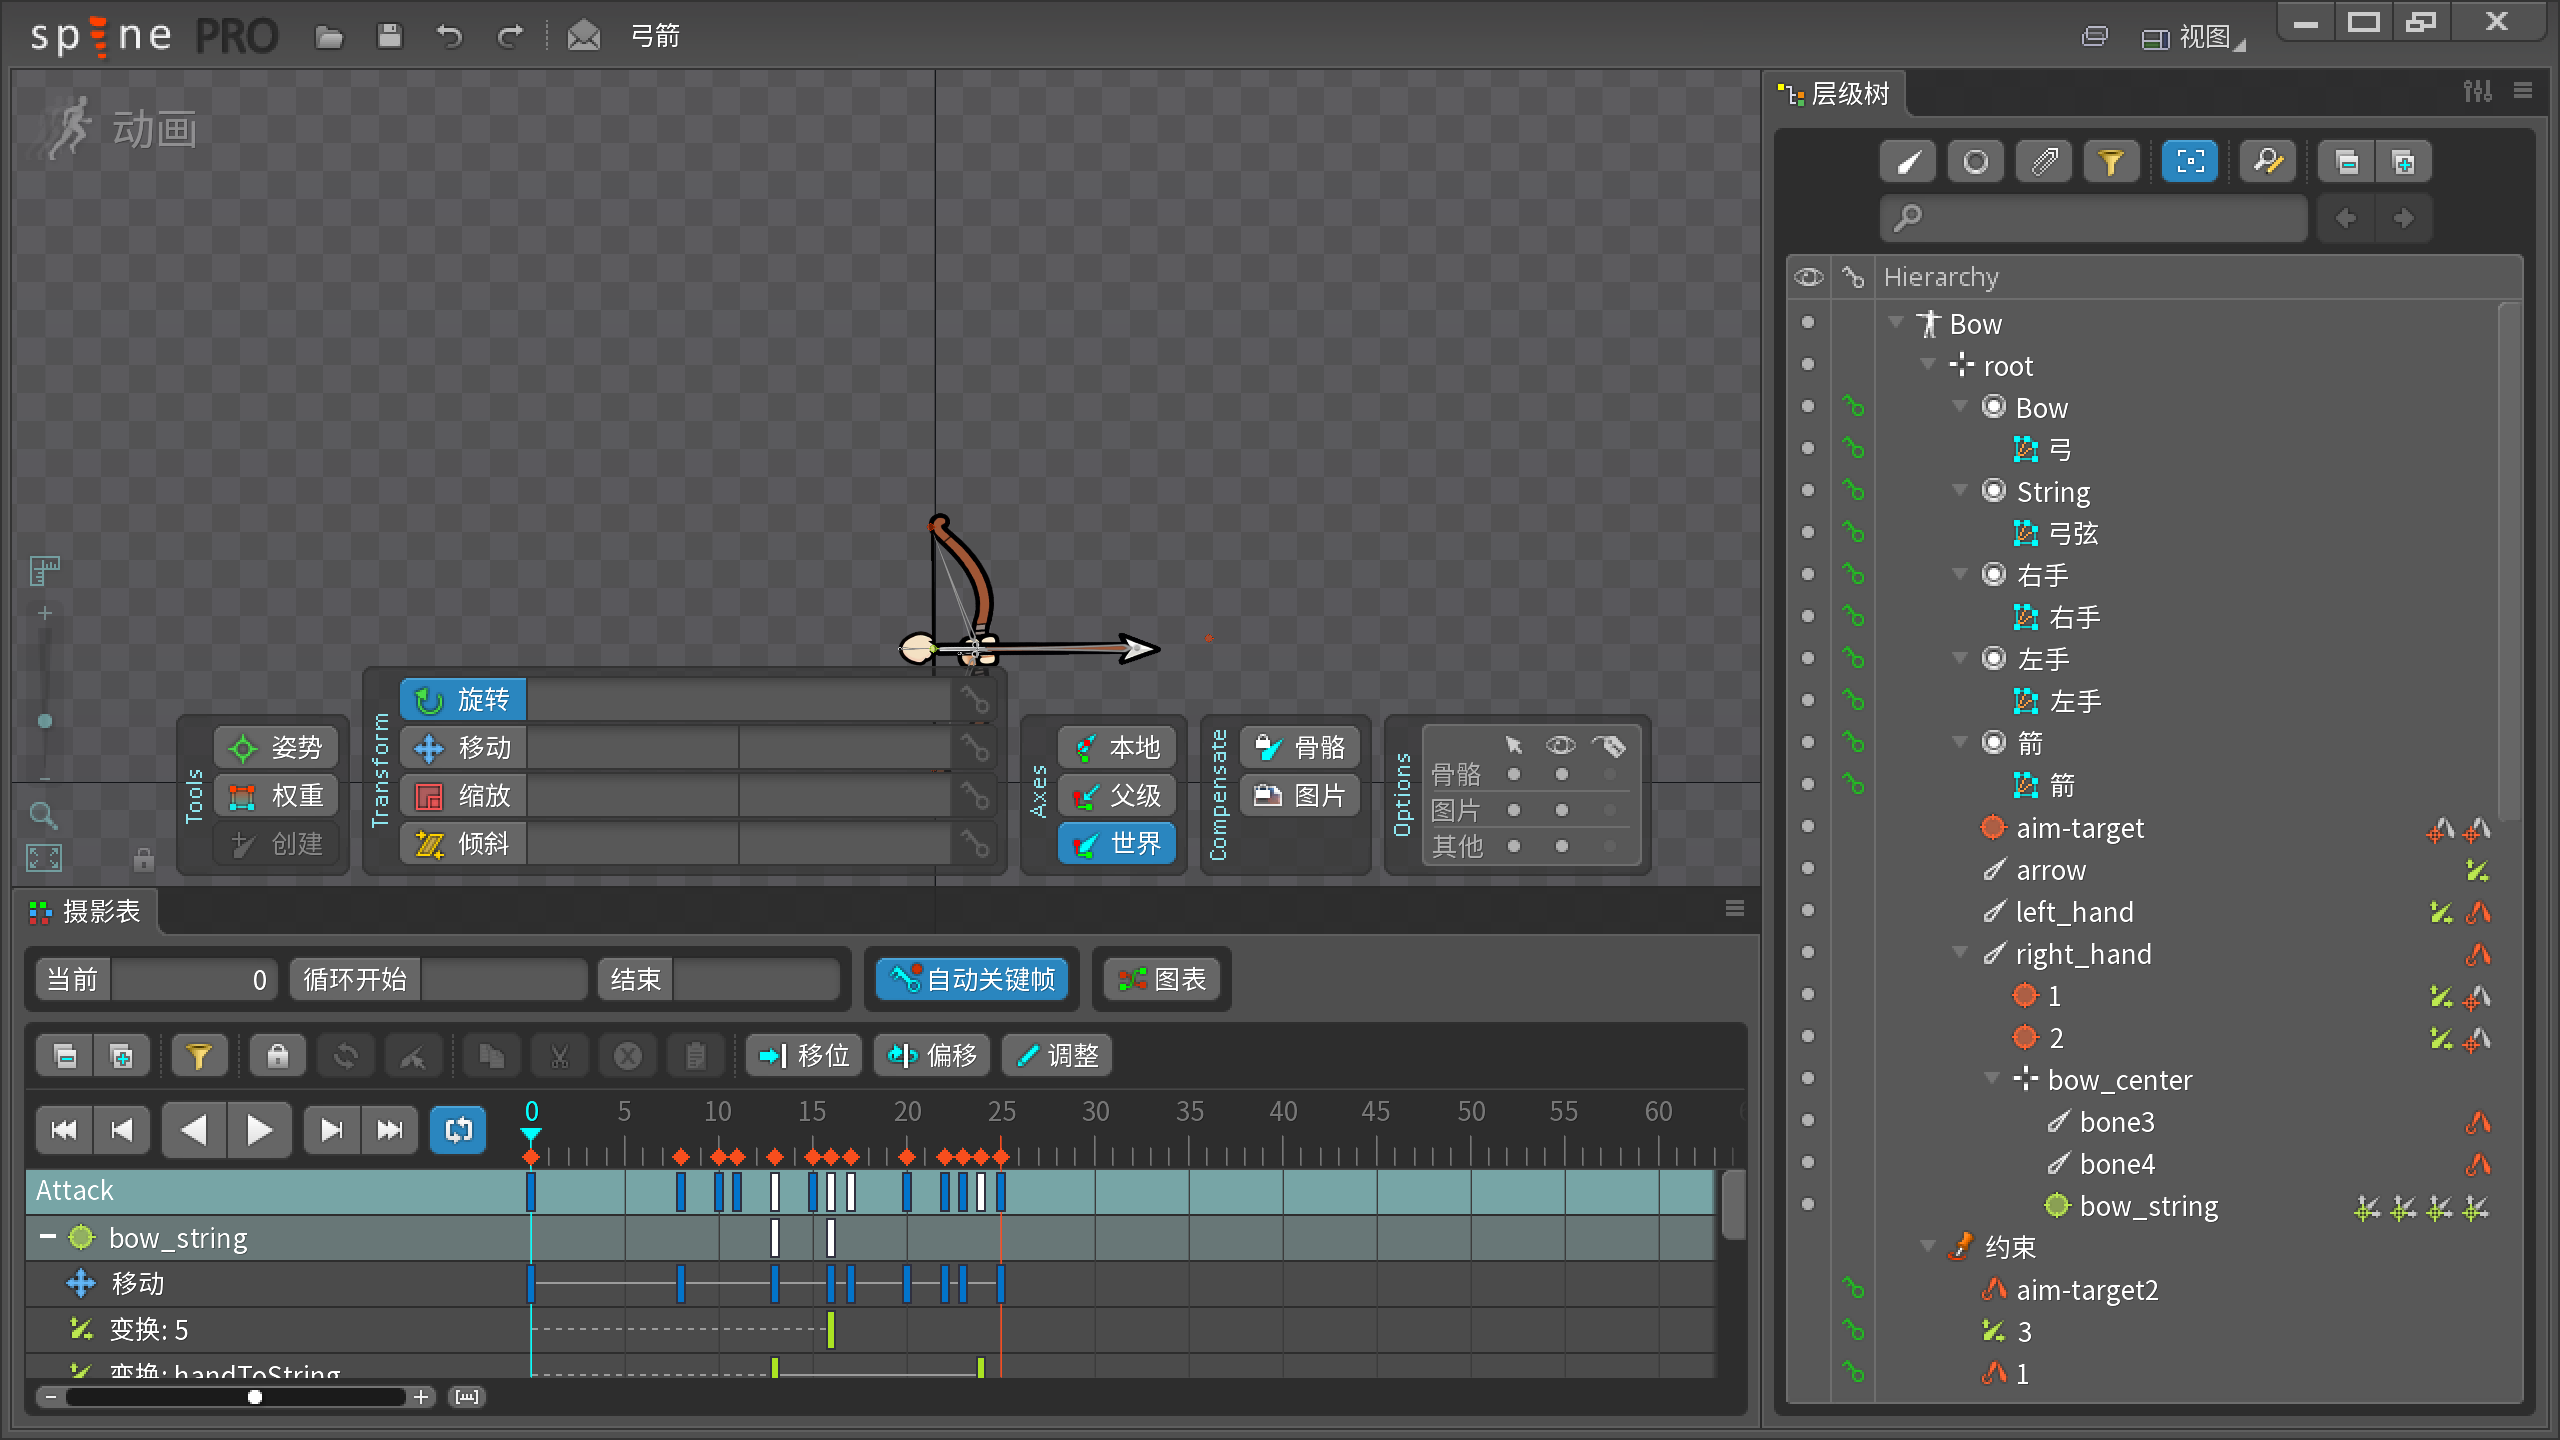
Task: Select the 层级树 tree tab
Action: click(1834, 94)
